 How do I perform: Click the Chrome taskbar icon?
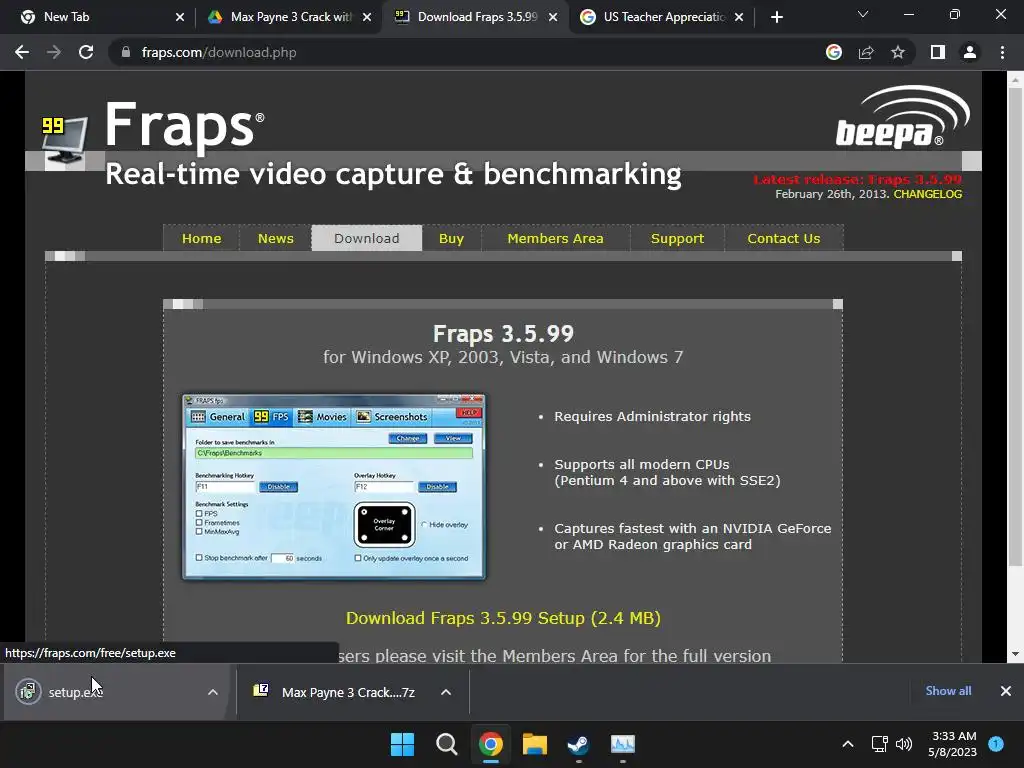(x=490, y=744)
